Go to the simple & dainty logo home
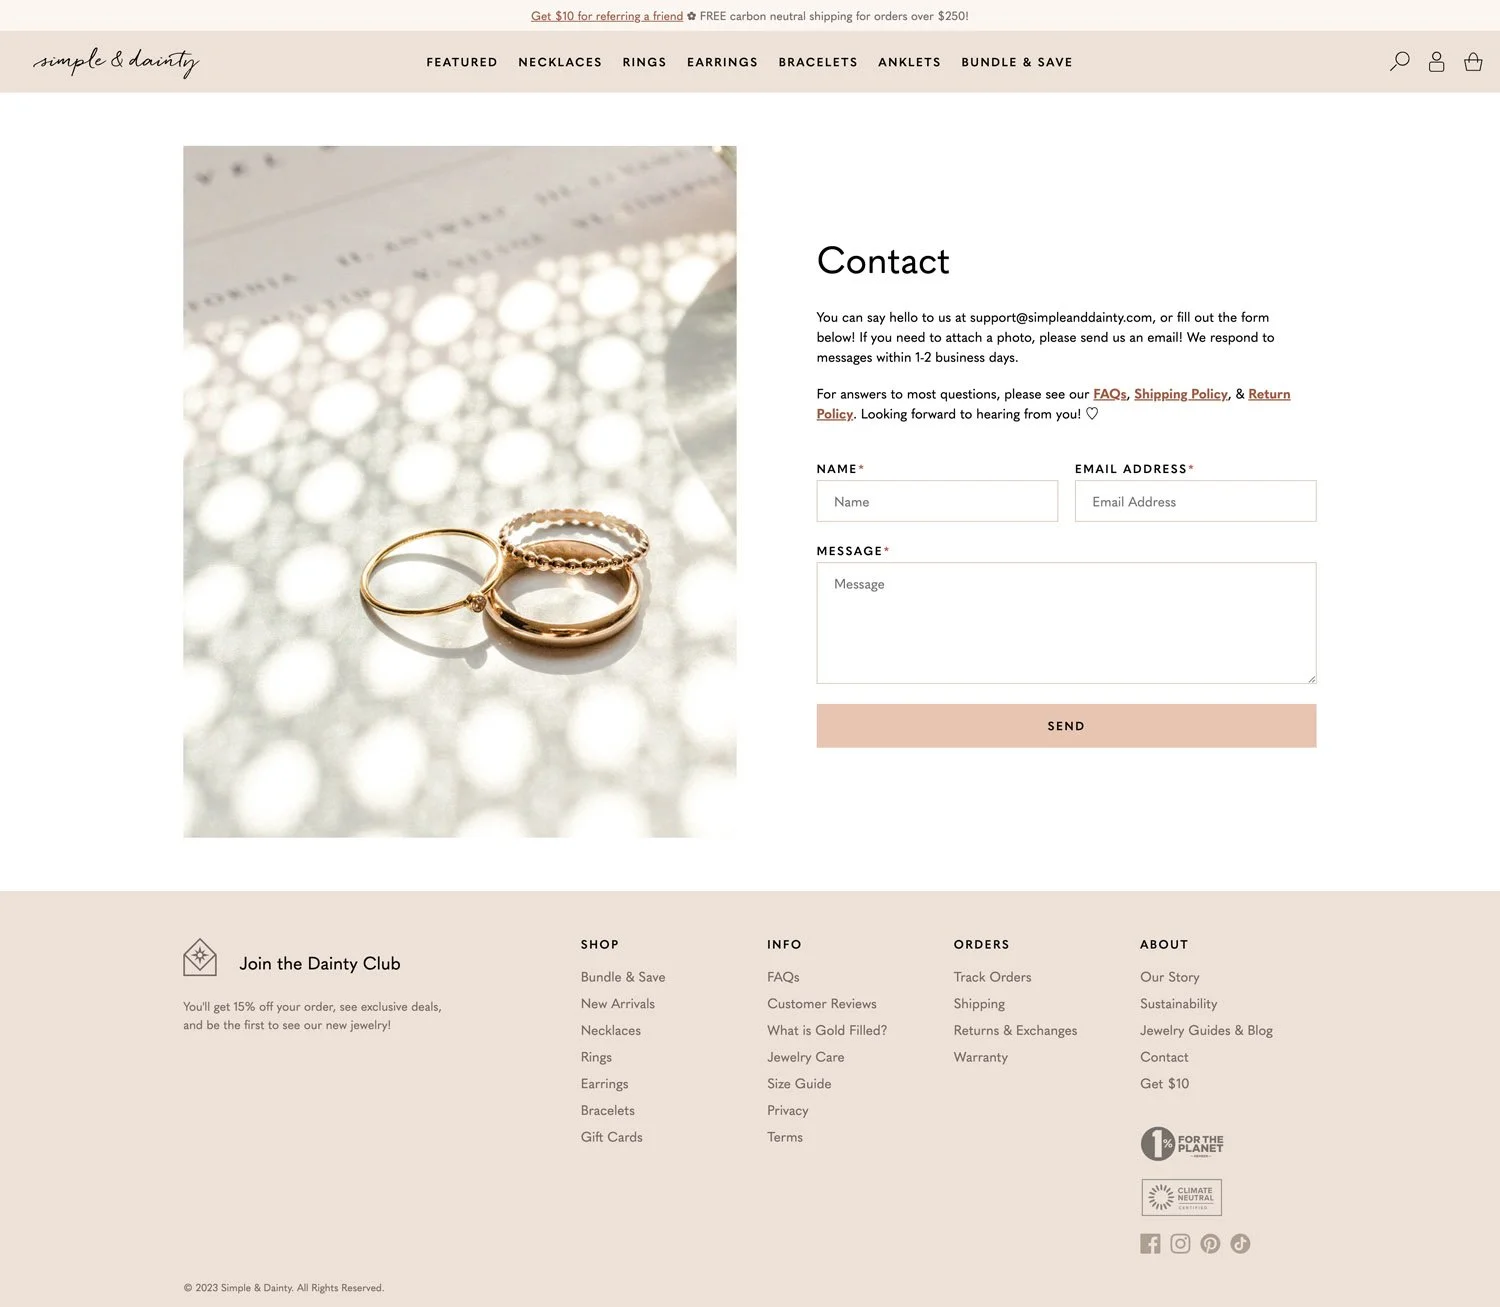Viewport: 1500px width, 1307px height. [x=116, y=62]
